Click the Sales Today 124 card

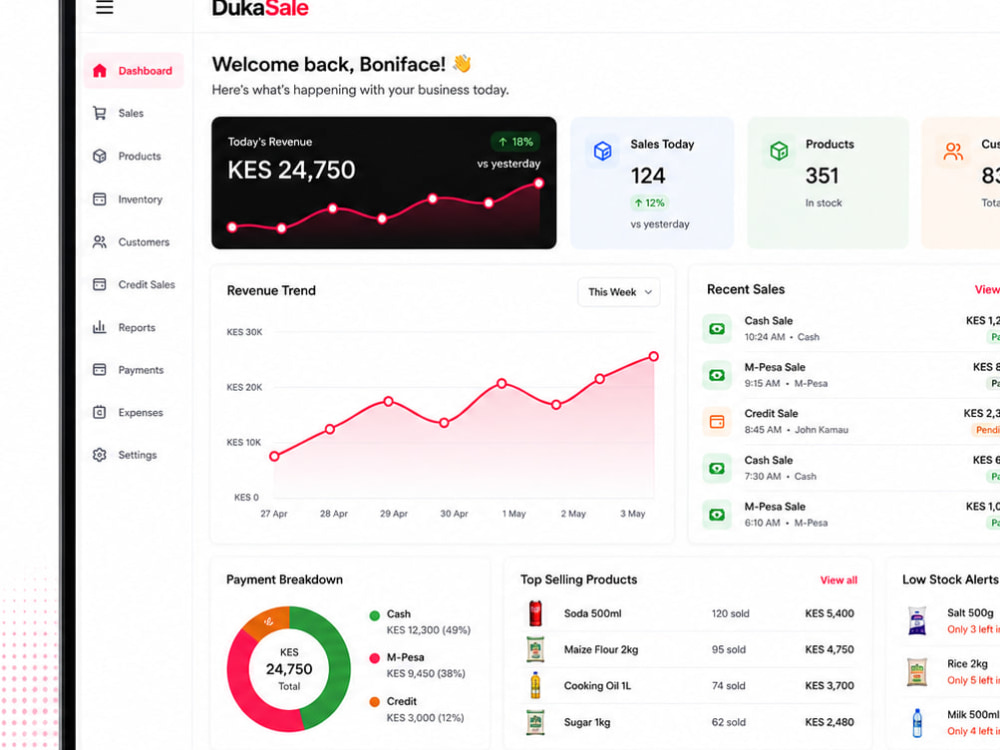pyautogui.click(x=652, y=182)
